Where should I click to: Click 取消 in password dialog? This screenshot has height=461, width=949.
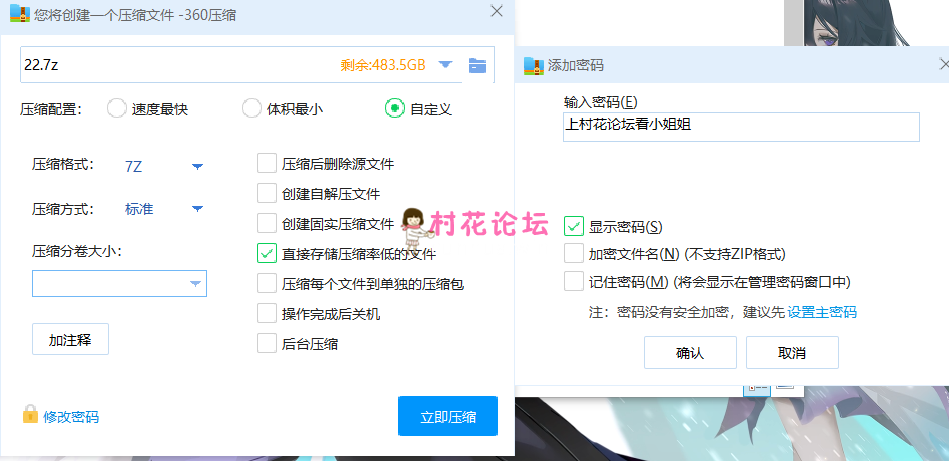click(x=792, y=353)
